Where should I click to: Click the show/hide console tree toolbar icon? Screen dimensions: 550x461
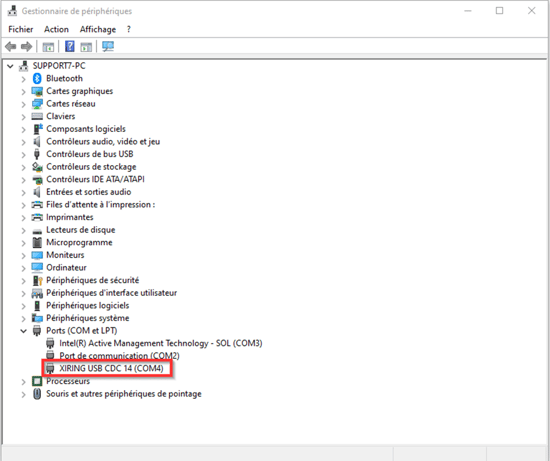click(48, 47)
